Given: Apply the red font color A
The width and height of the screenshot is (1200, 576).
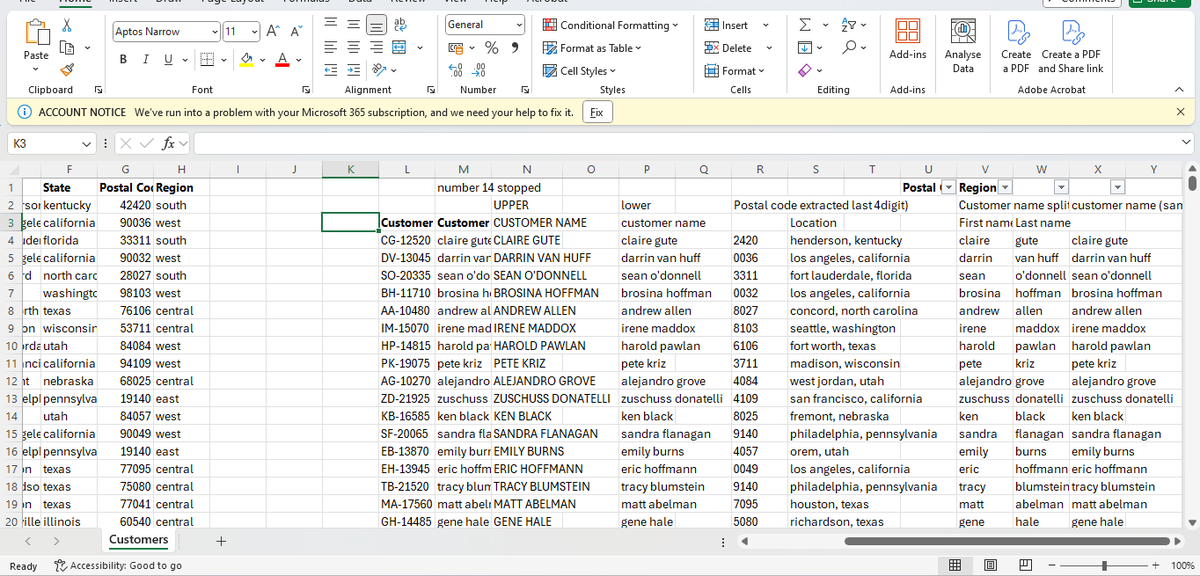Looking at the screenshot, I should click(284, 59).
